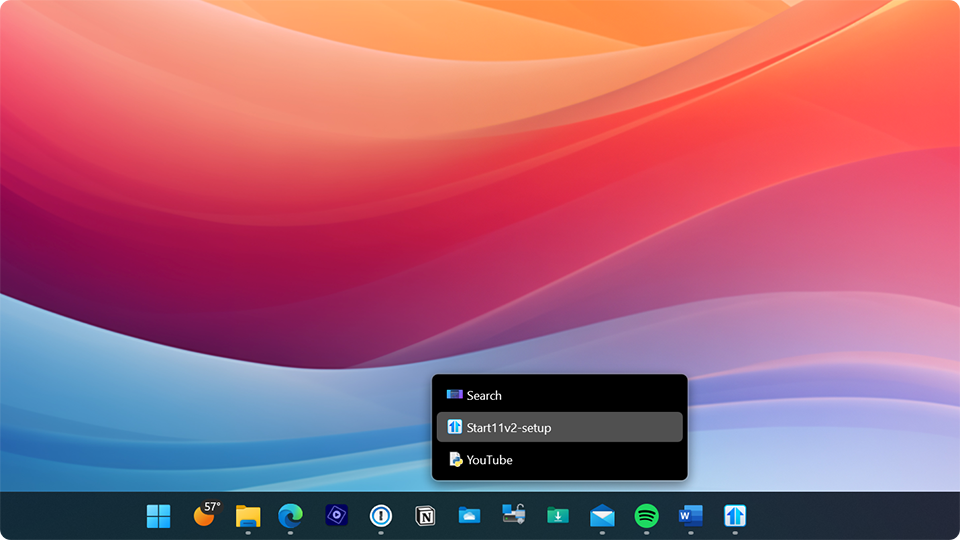Open Microsoft Word from the taskbar
The height and width of the screenshot is (540, 960).
point(691,516)
